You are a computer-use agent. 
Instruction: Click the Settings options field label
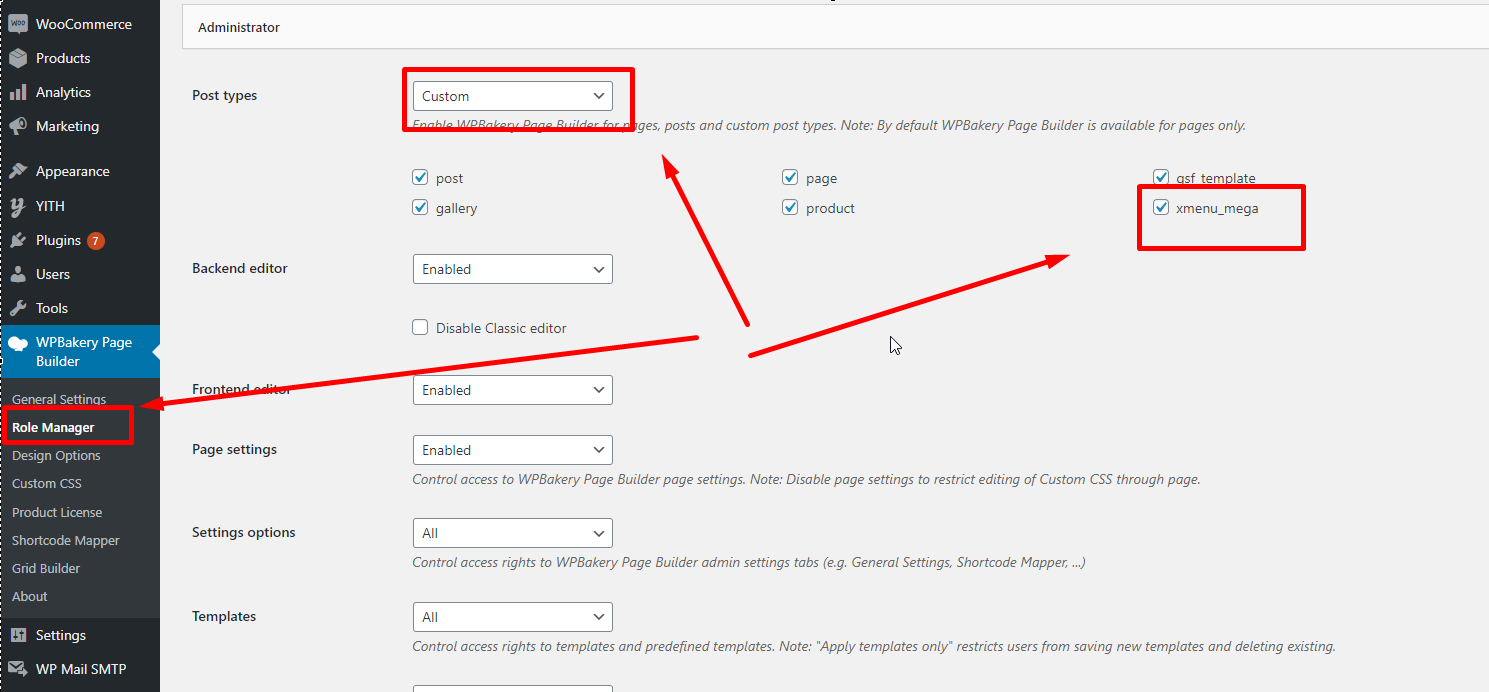click(244, 532)
